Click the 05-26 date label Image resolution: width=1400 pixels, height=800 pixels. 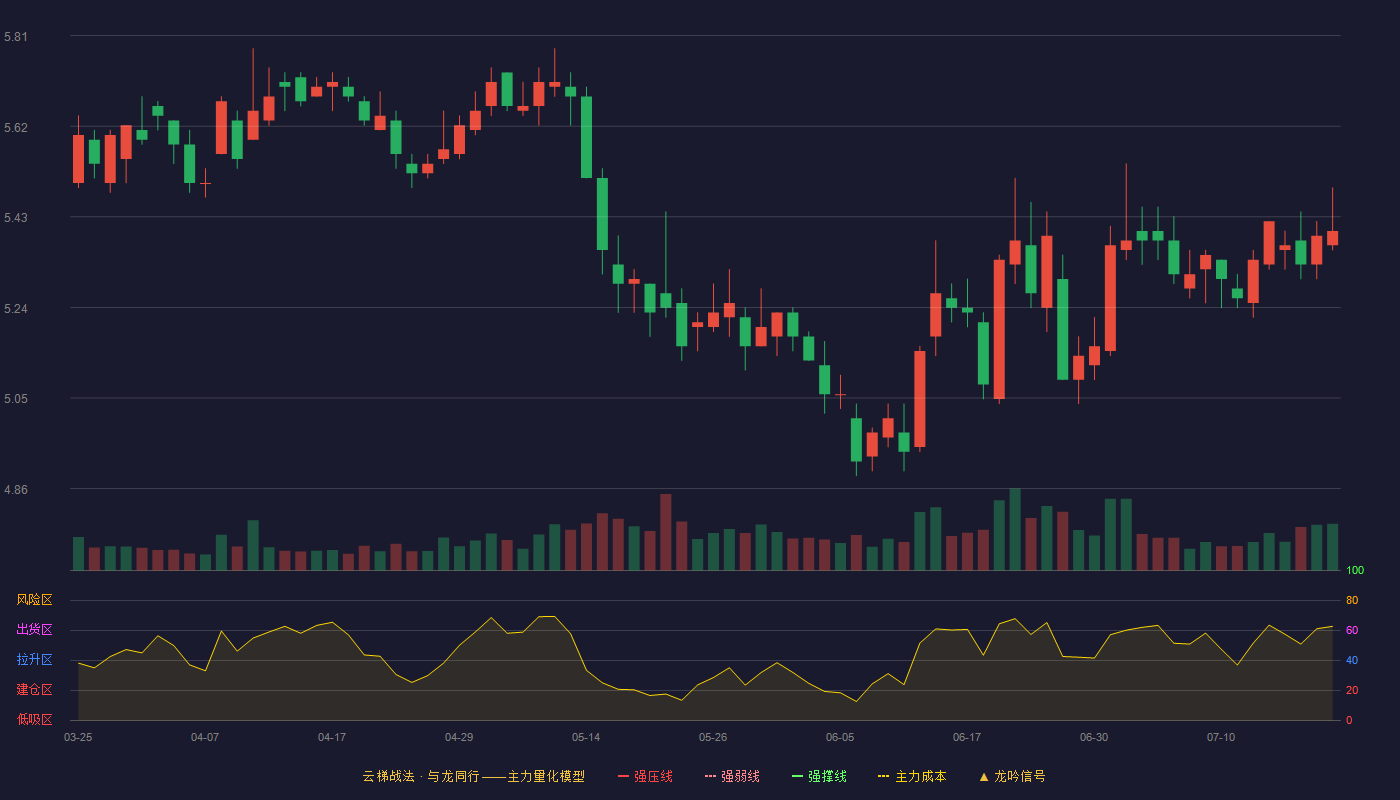tap(713, 737)
